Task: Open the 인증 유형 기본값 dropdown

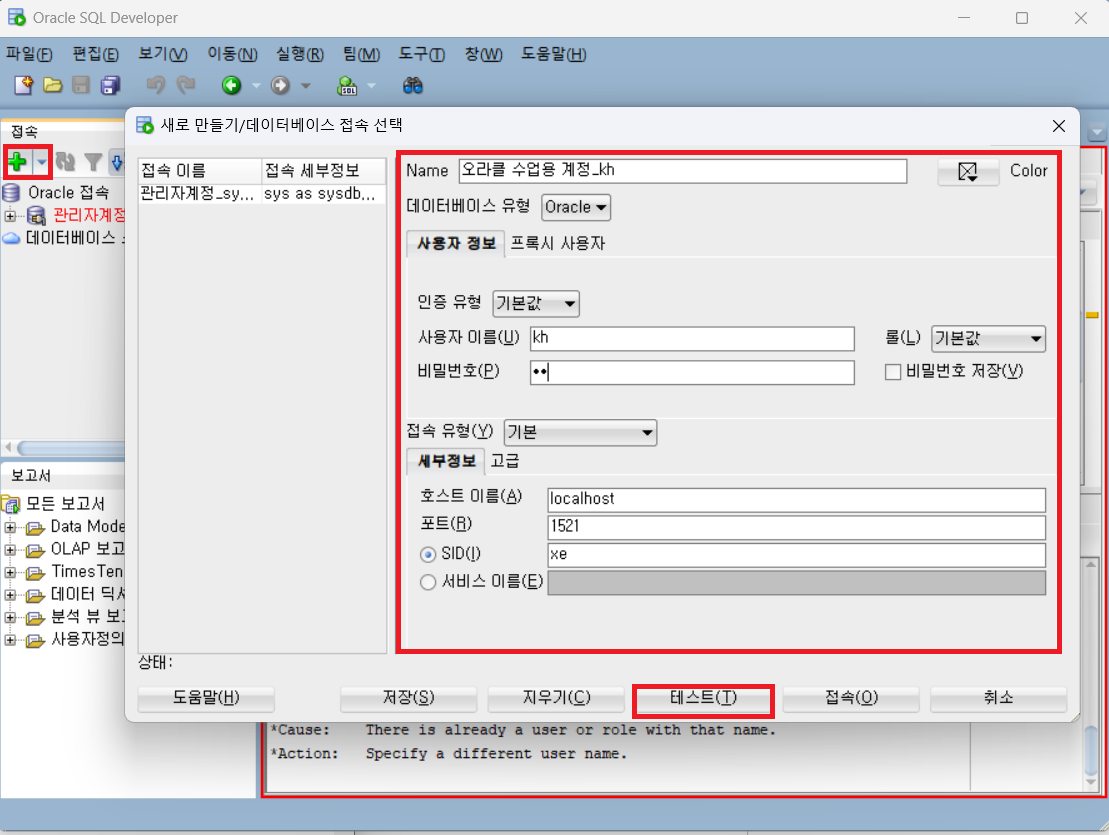Action: [x=536, y=303]
